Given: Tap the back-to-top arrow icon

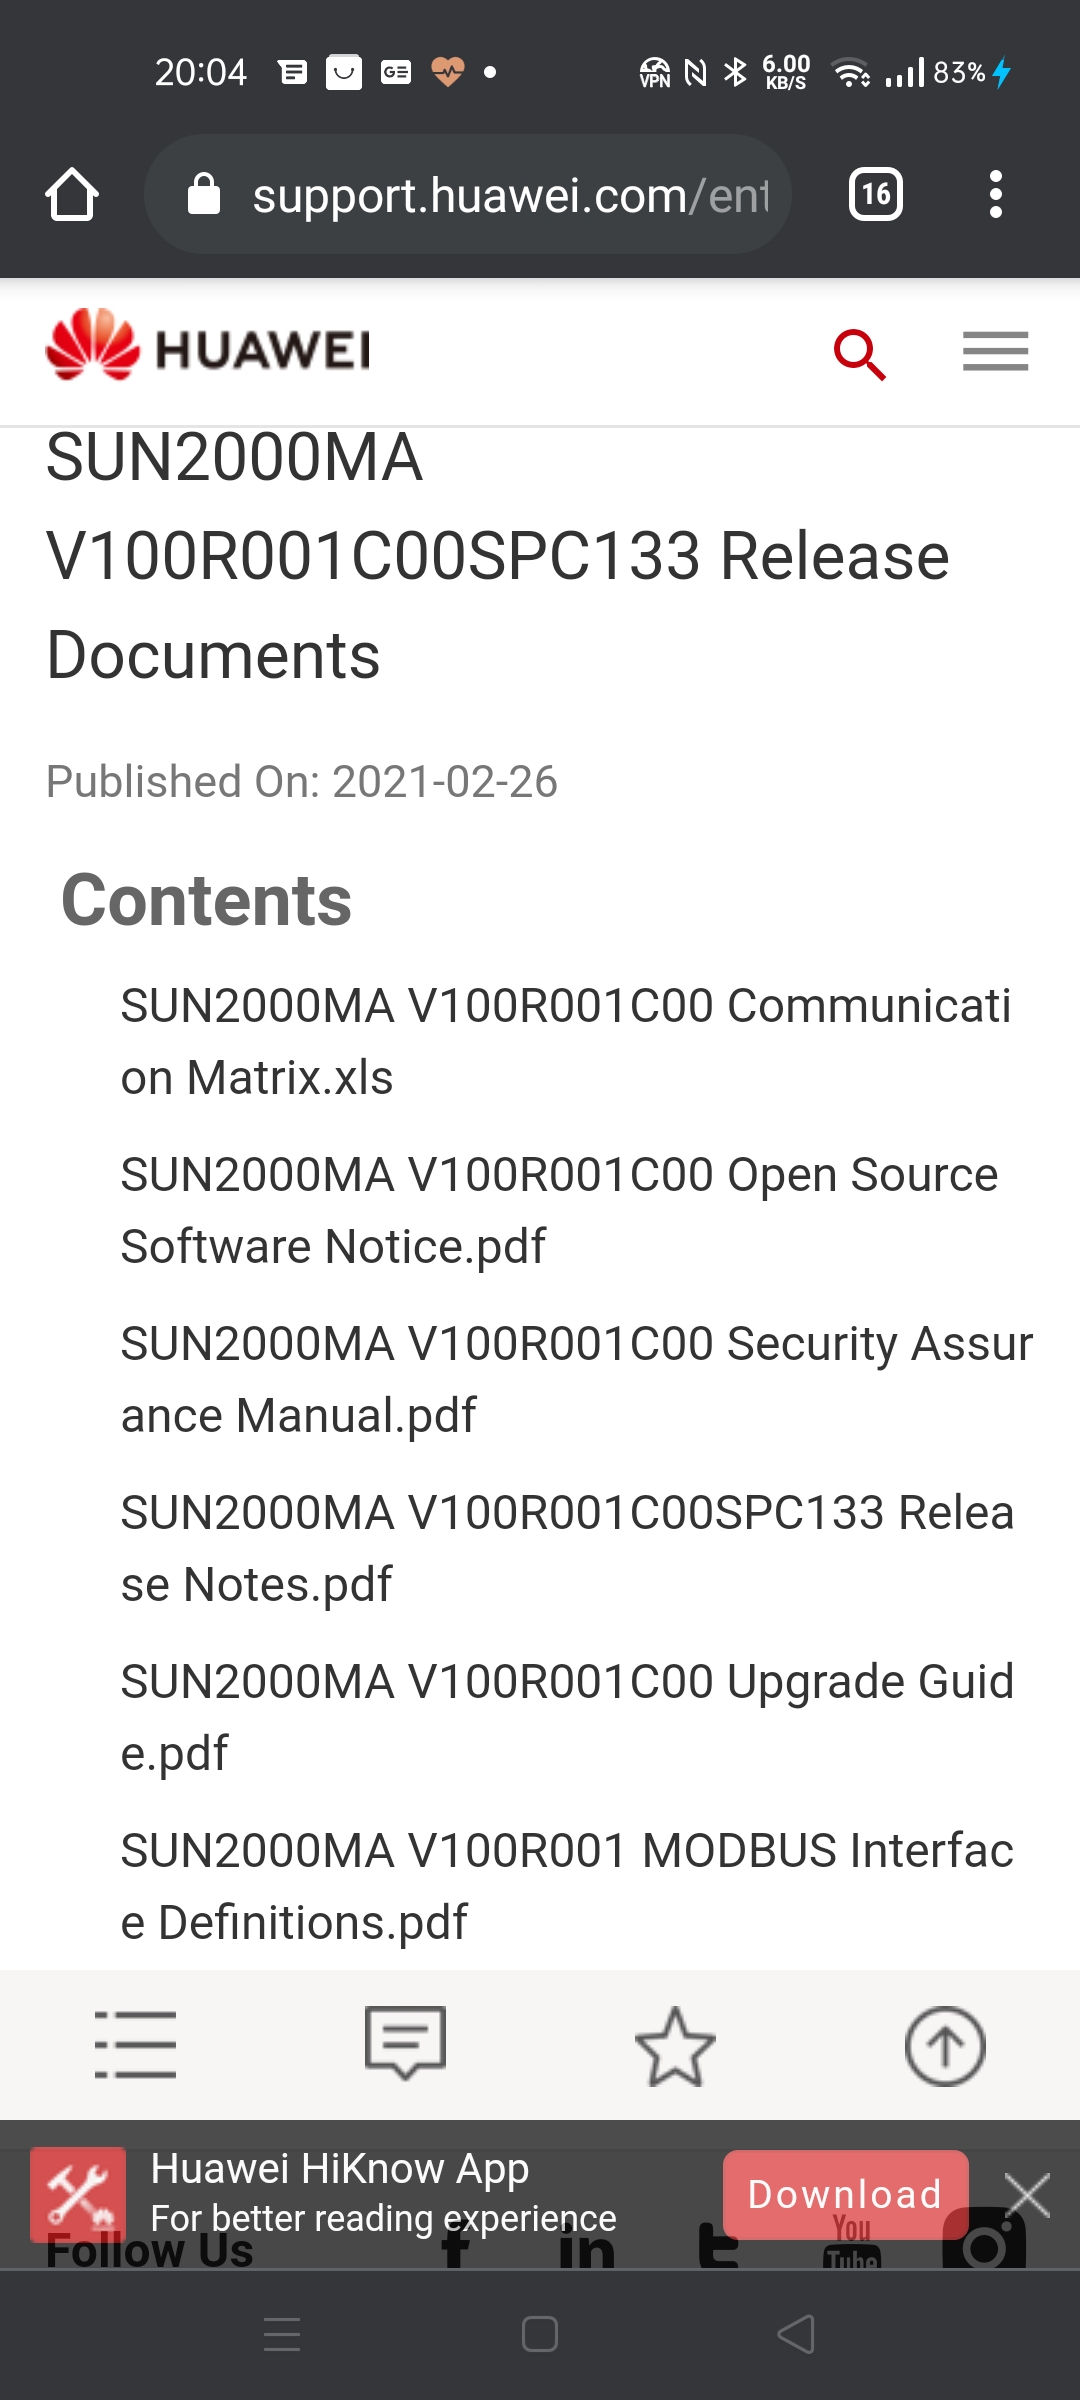Looking at the screenshot, I should point(945,2045).
